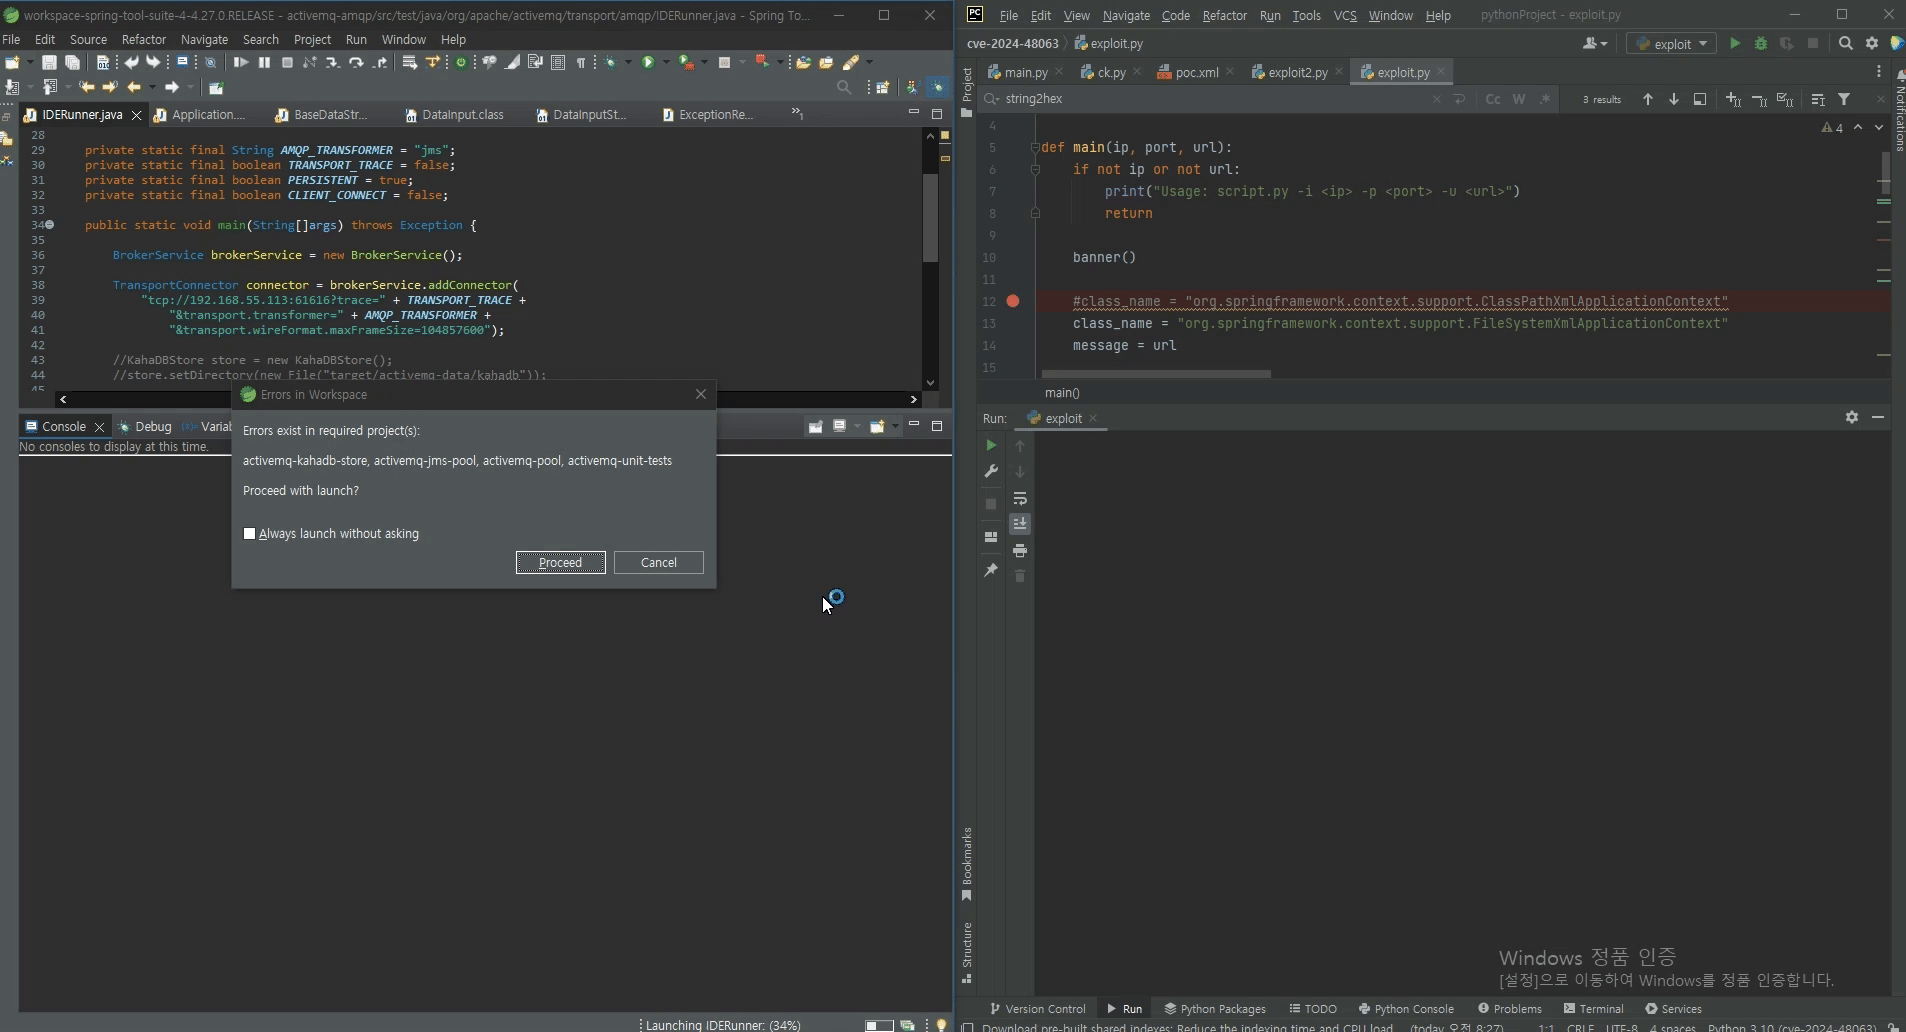Click the Eclipse Back navigation arrow

(133, 88)
